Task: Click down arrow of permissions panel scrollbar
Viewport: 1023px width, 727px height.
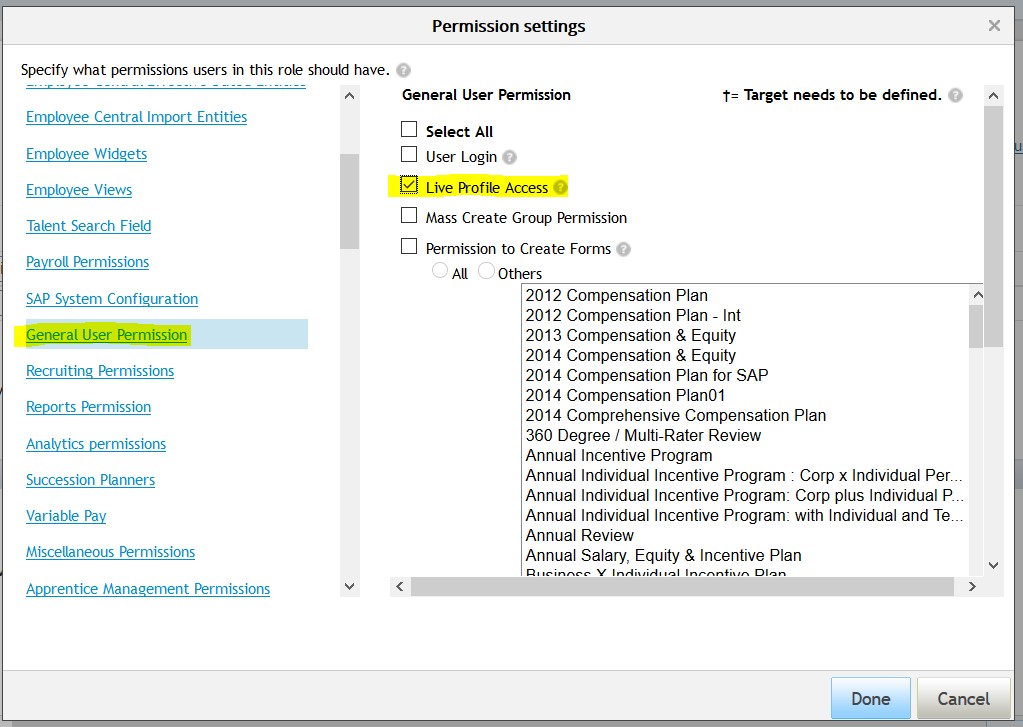Action: click(x=994, y=565)
